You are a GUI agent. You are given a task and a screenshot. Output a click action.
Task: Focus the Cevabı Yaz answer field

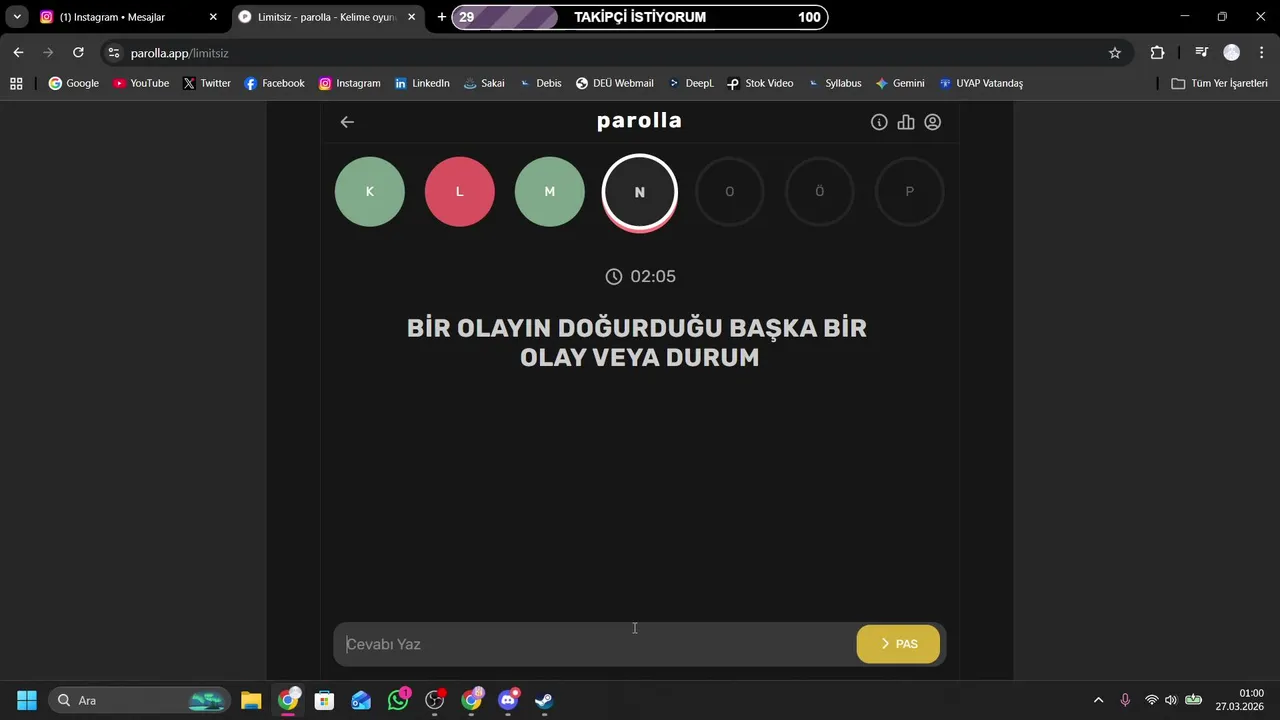[x=595, y=644]
